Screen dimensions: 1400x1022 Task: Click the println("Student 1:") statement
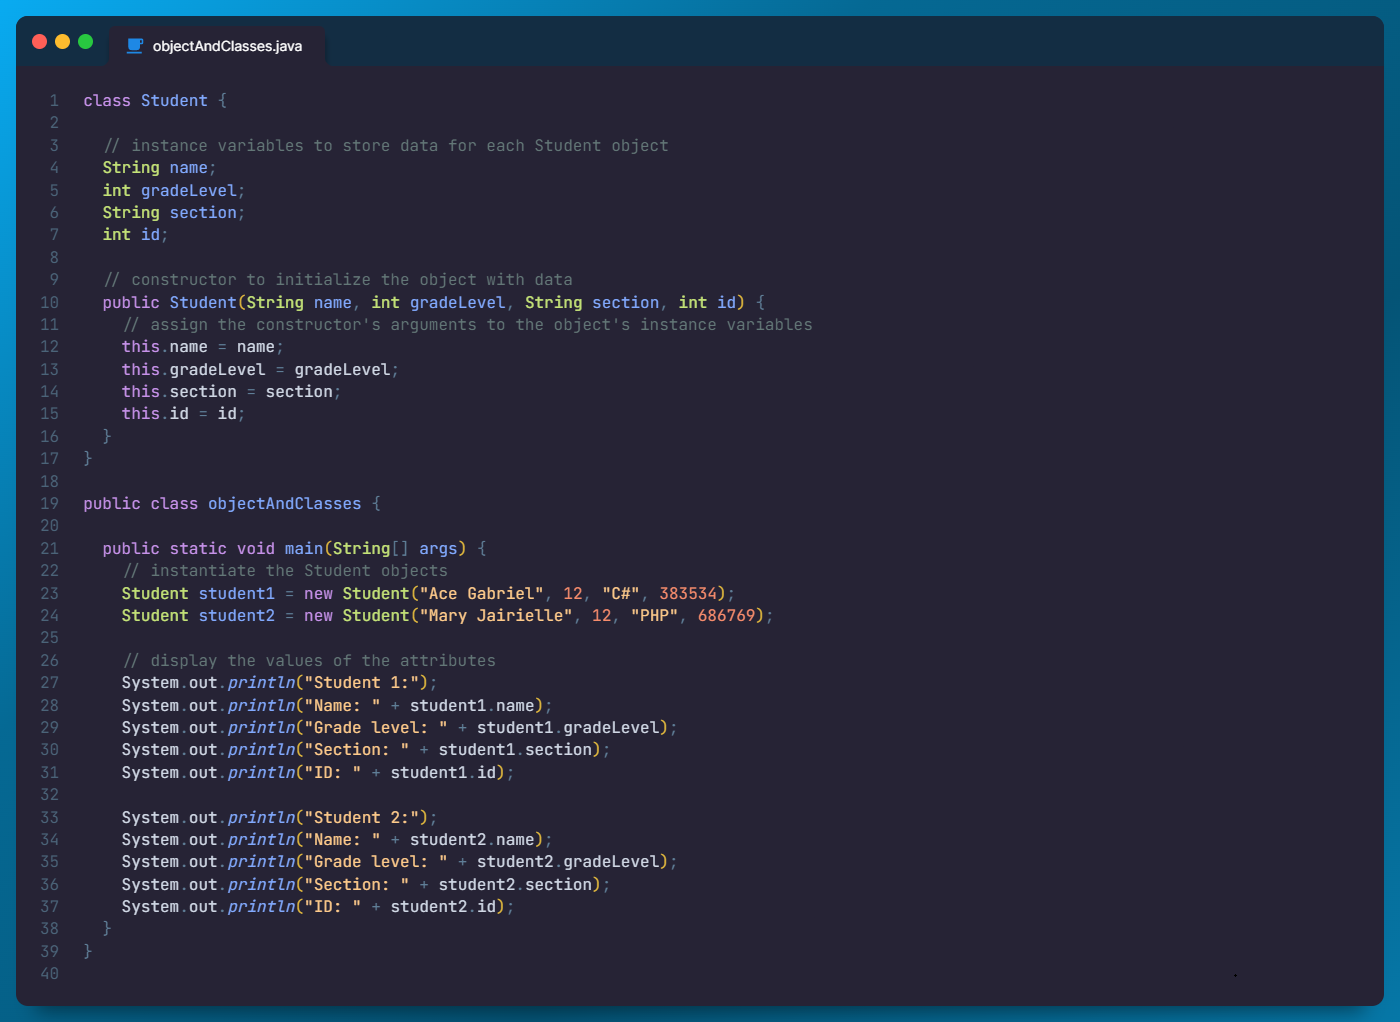[x=280, y=683]
